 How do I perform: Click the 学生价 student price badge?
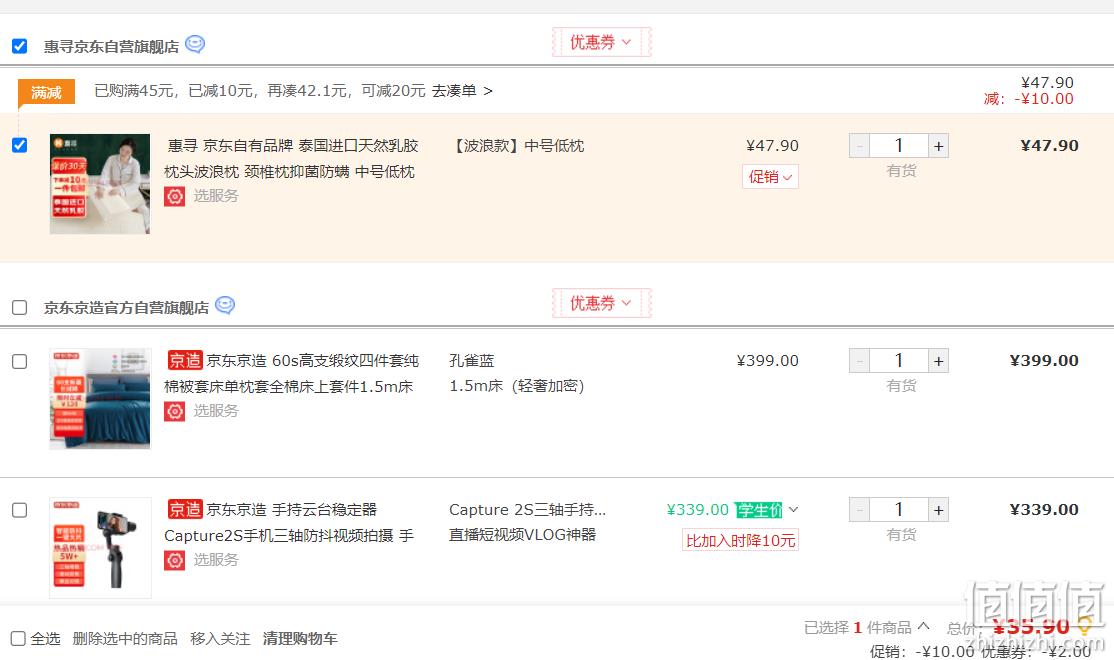click(x=759, y=510)
